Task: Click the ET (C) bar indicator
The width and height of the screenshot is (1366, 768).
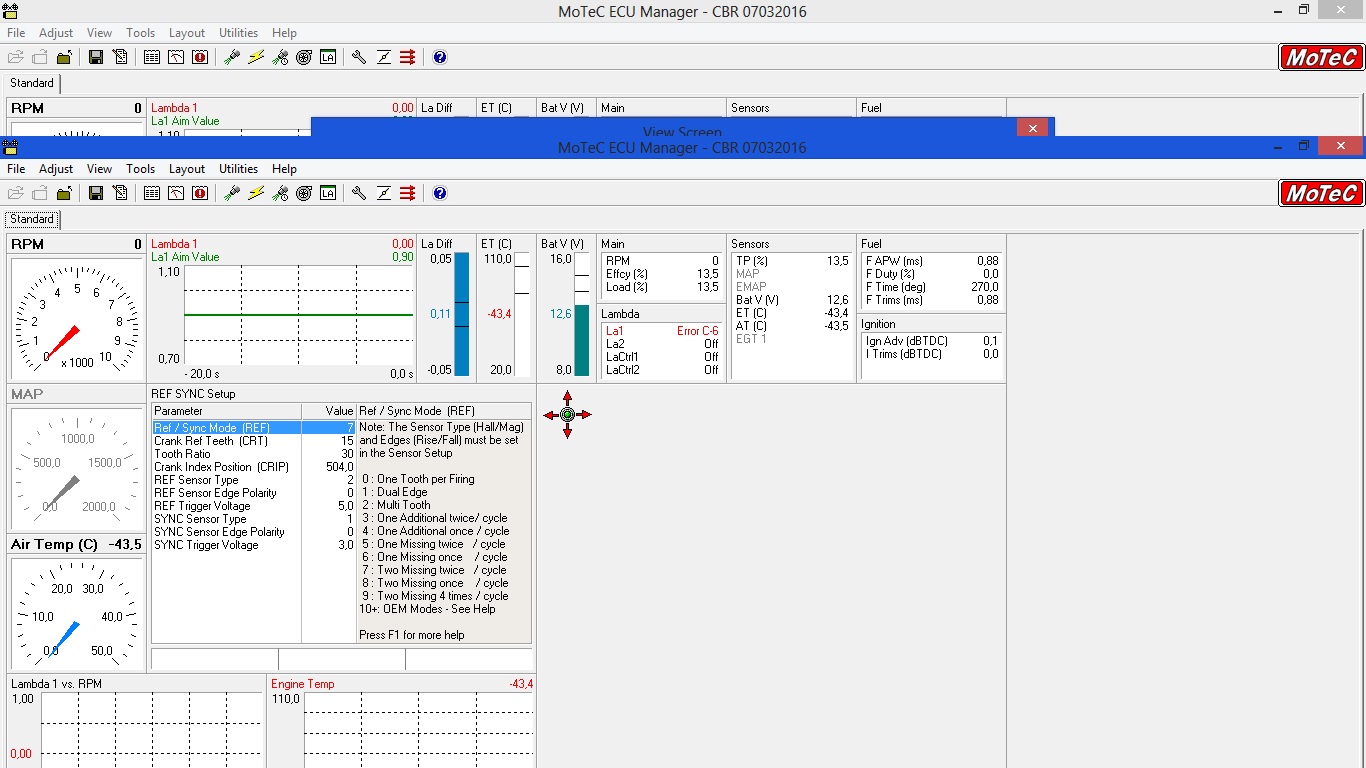Action: [523, 314]
